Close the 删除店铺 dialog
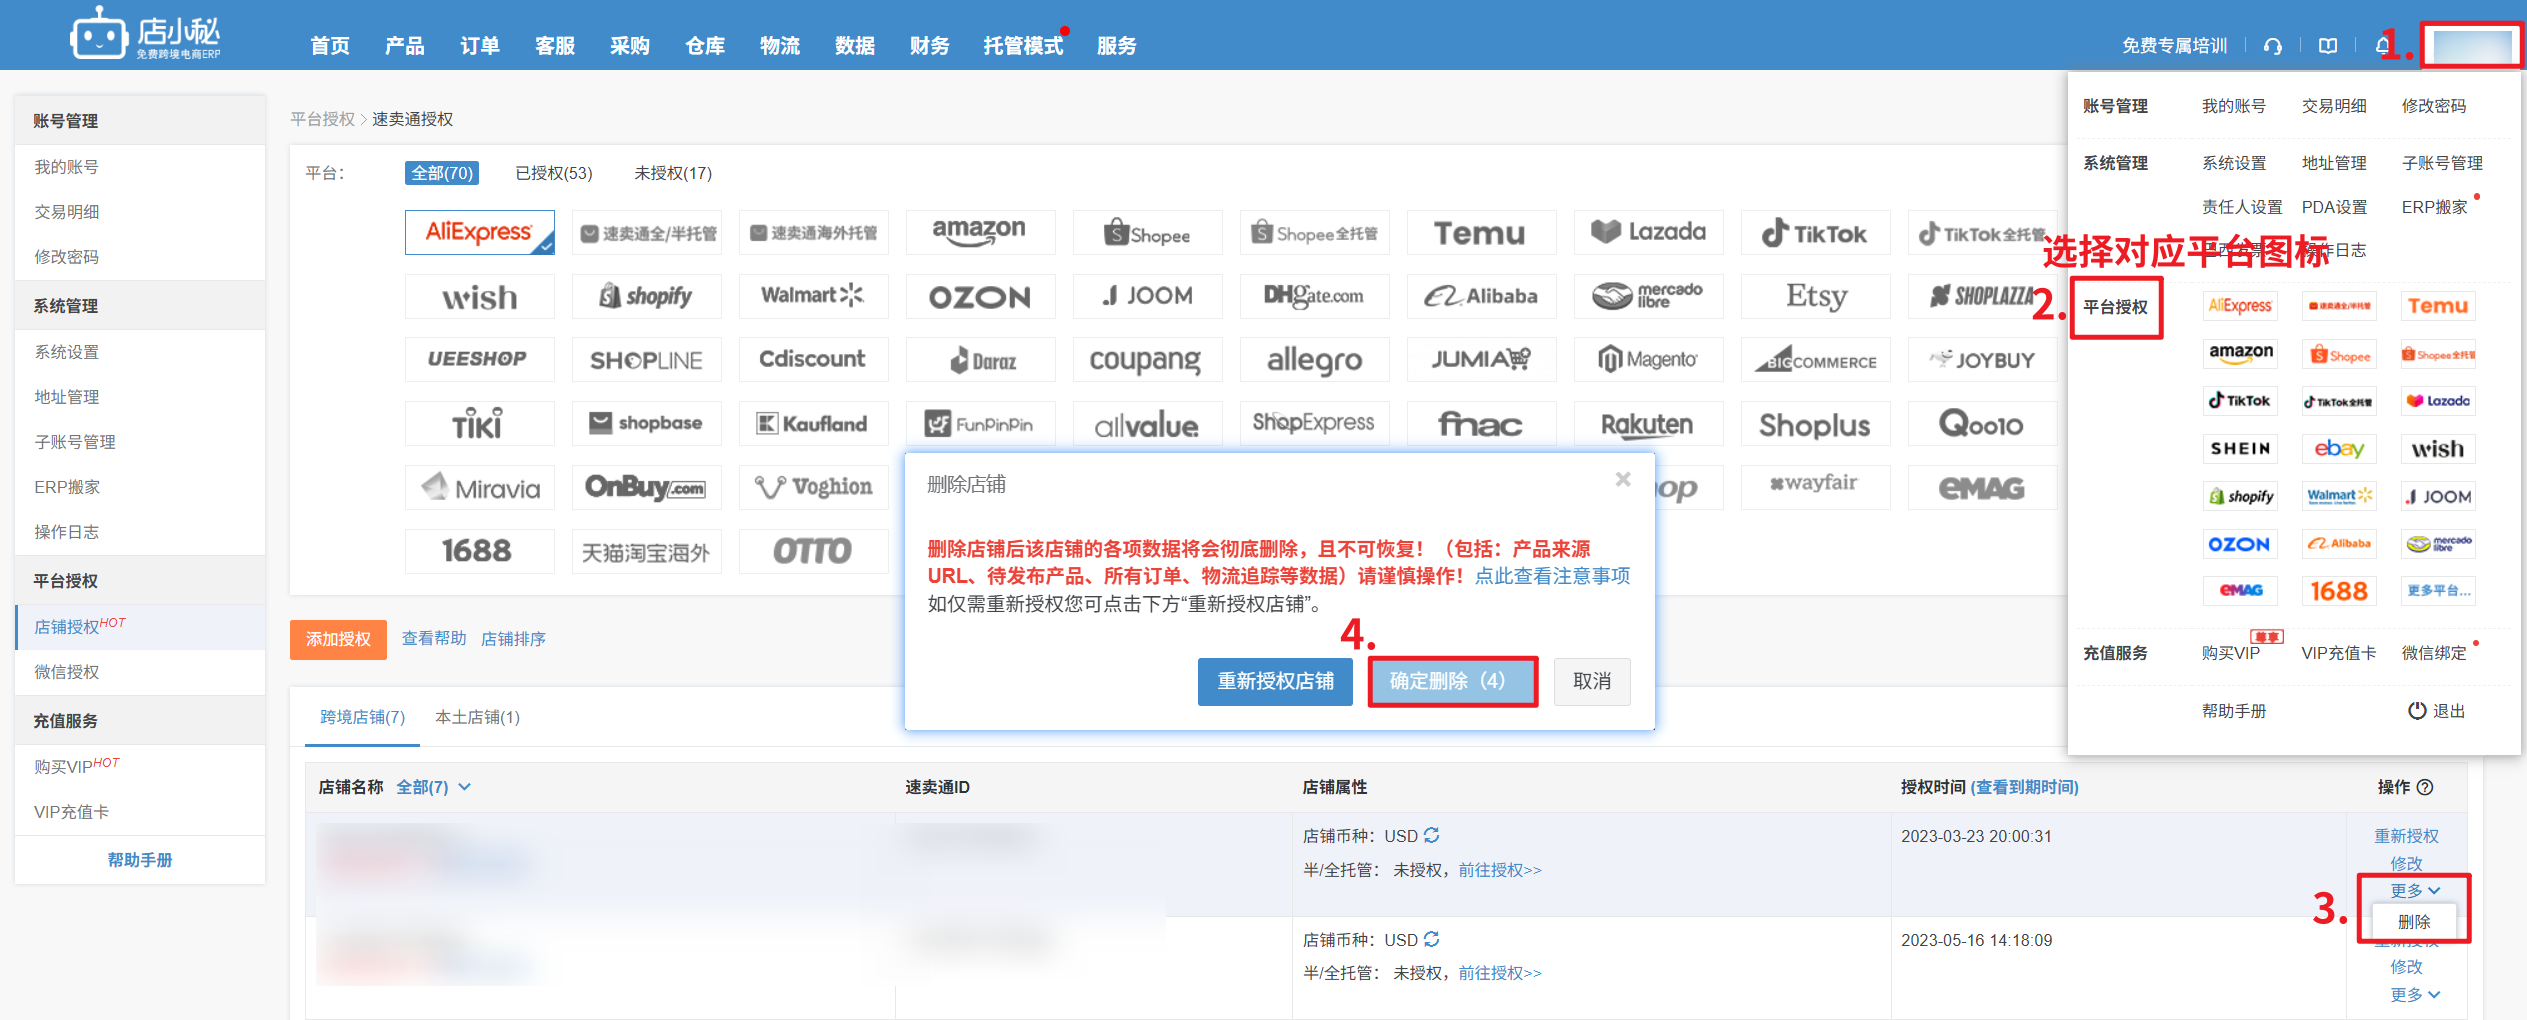This screenshot has width=2527, height=1020. (1622, 480)
